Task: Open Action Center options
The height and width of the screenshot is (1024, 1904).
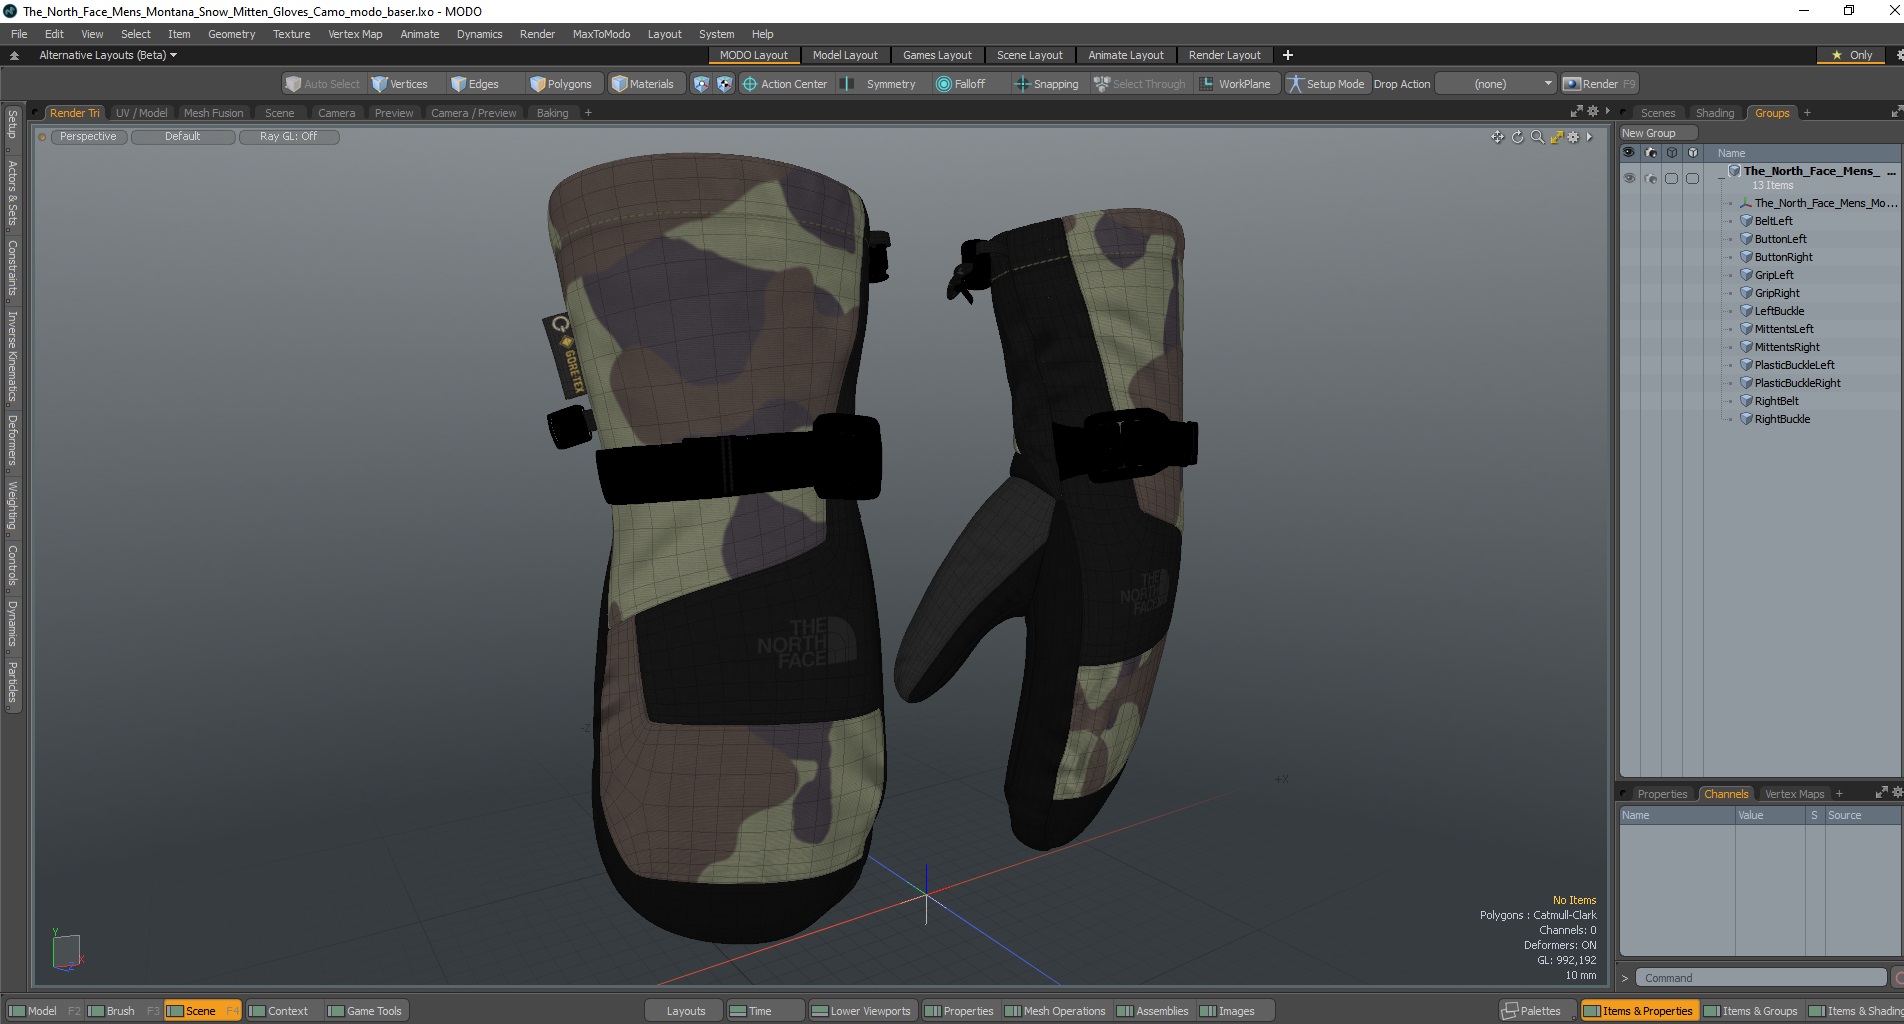Action: coord(785,84)
